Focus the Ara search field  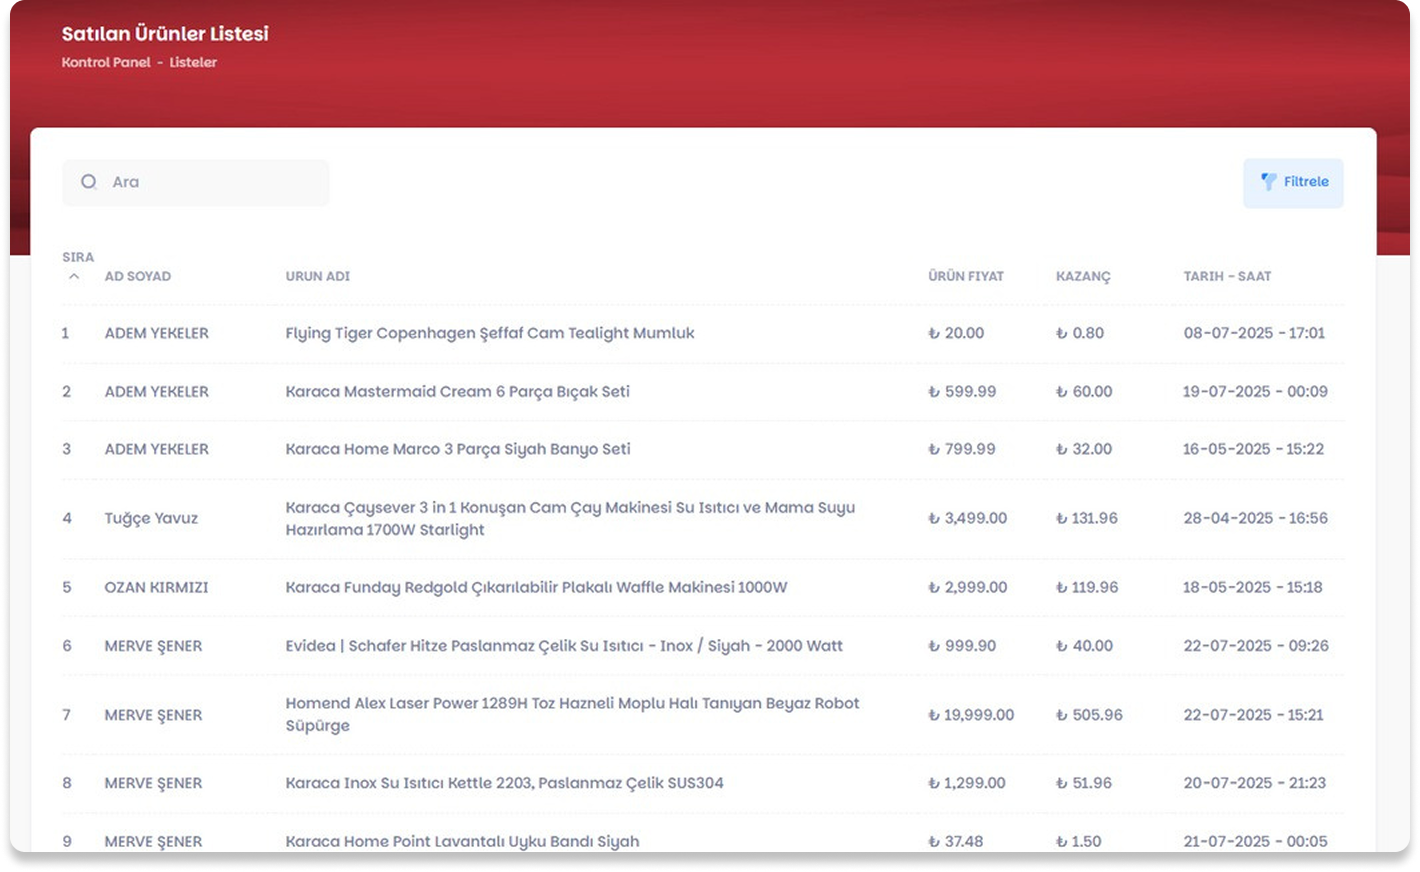click(x=210, y=183)
